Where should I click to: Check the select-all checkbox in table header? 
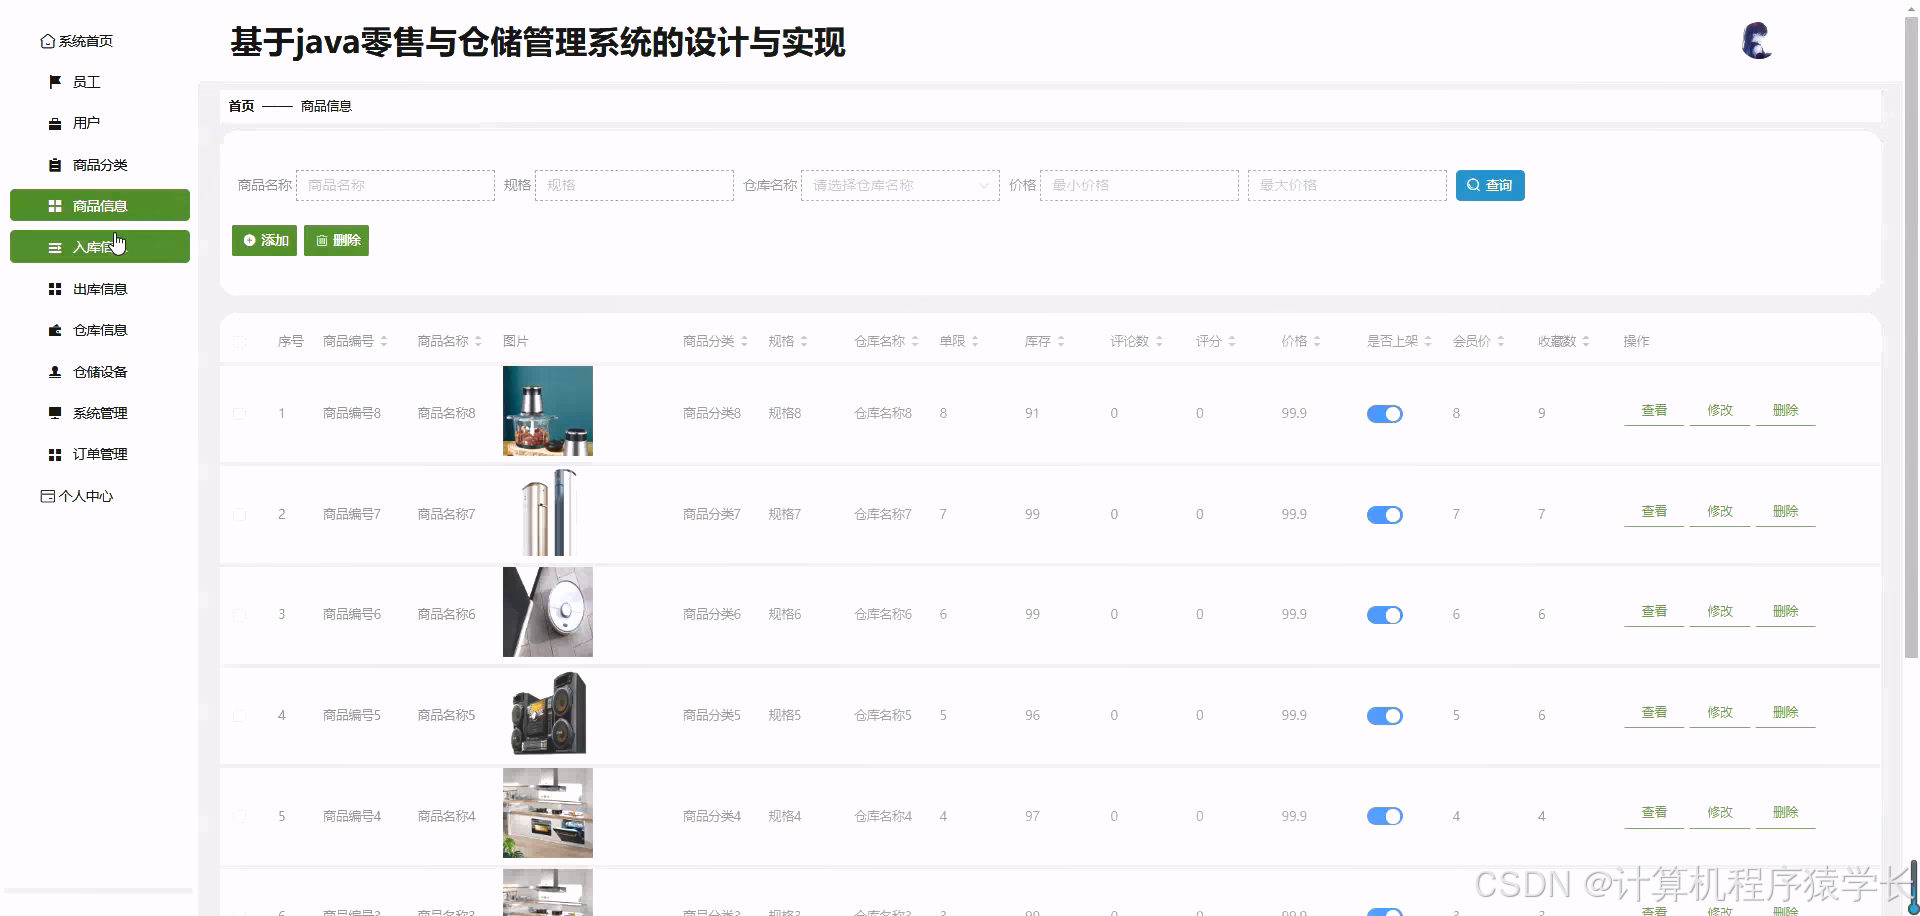tap(240, 341)
